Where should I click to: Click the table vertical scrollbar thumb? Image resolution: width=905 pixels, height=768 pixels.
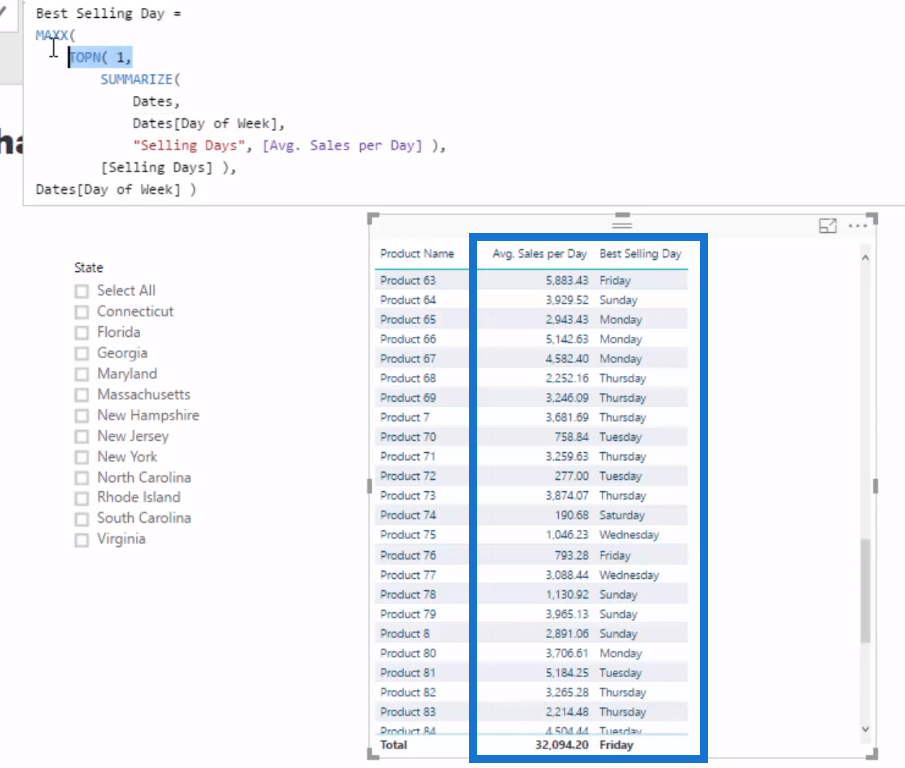(865, 590)
